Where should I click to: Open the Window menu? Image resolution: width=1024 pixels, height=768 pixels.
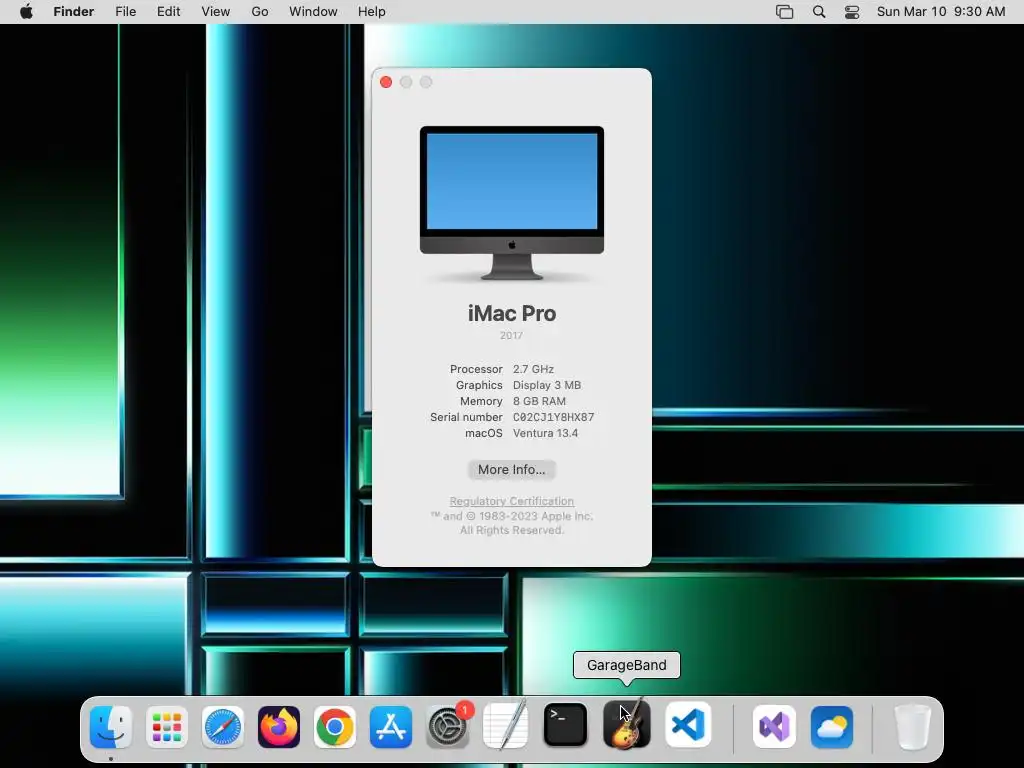(x=313, y=12)
